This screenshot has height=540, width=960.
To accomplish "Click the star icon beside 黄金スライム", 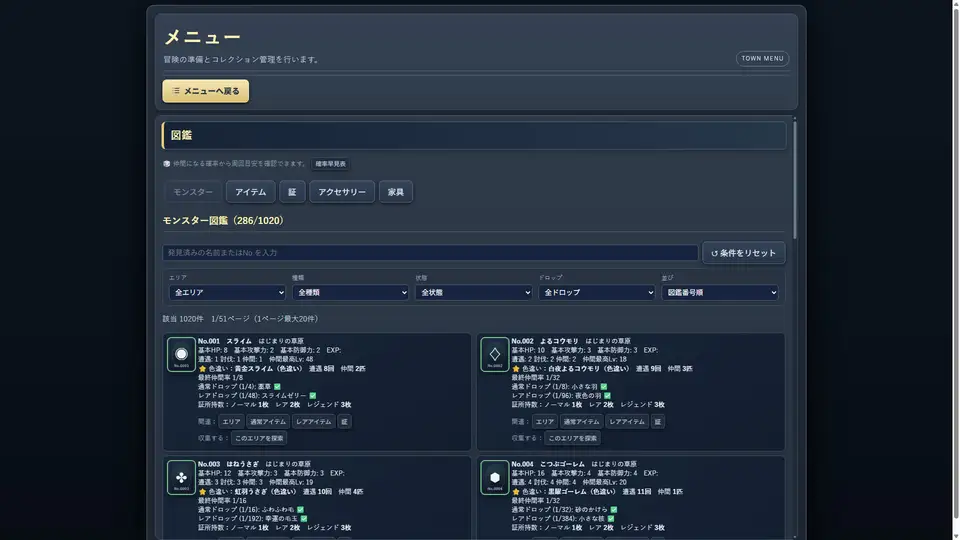I will pyautogui.click(x=202, y=369).
